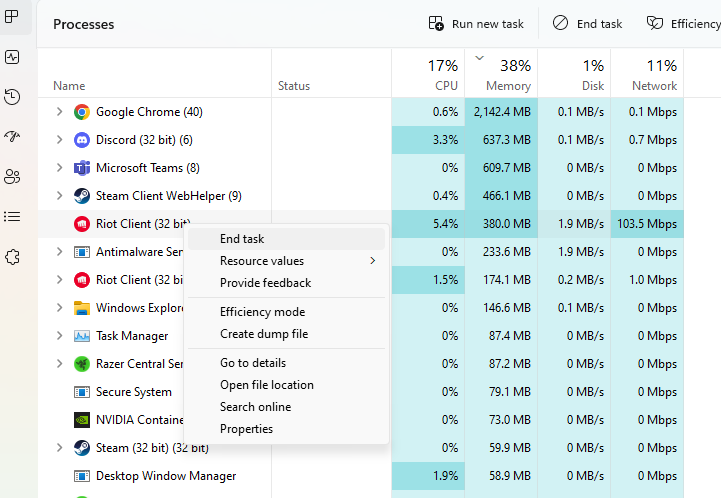This screenshot has height=498, width=721.
Task: Select Provide feedback in context menu
Action: click(x=286, y=283)
